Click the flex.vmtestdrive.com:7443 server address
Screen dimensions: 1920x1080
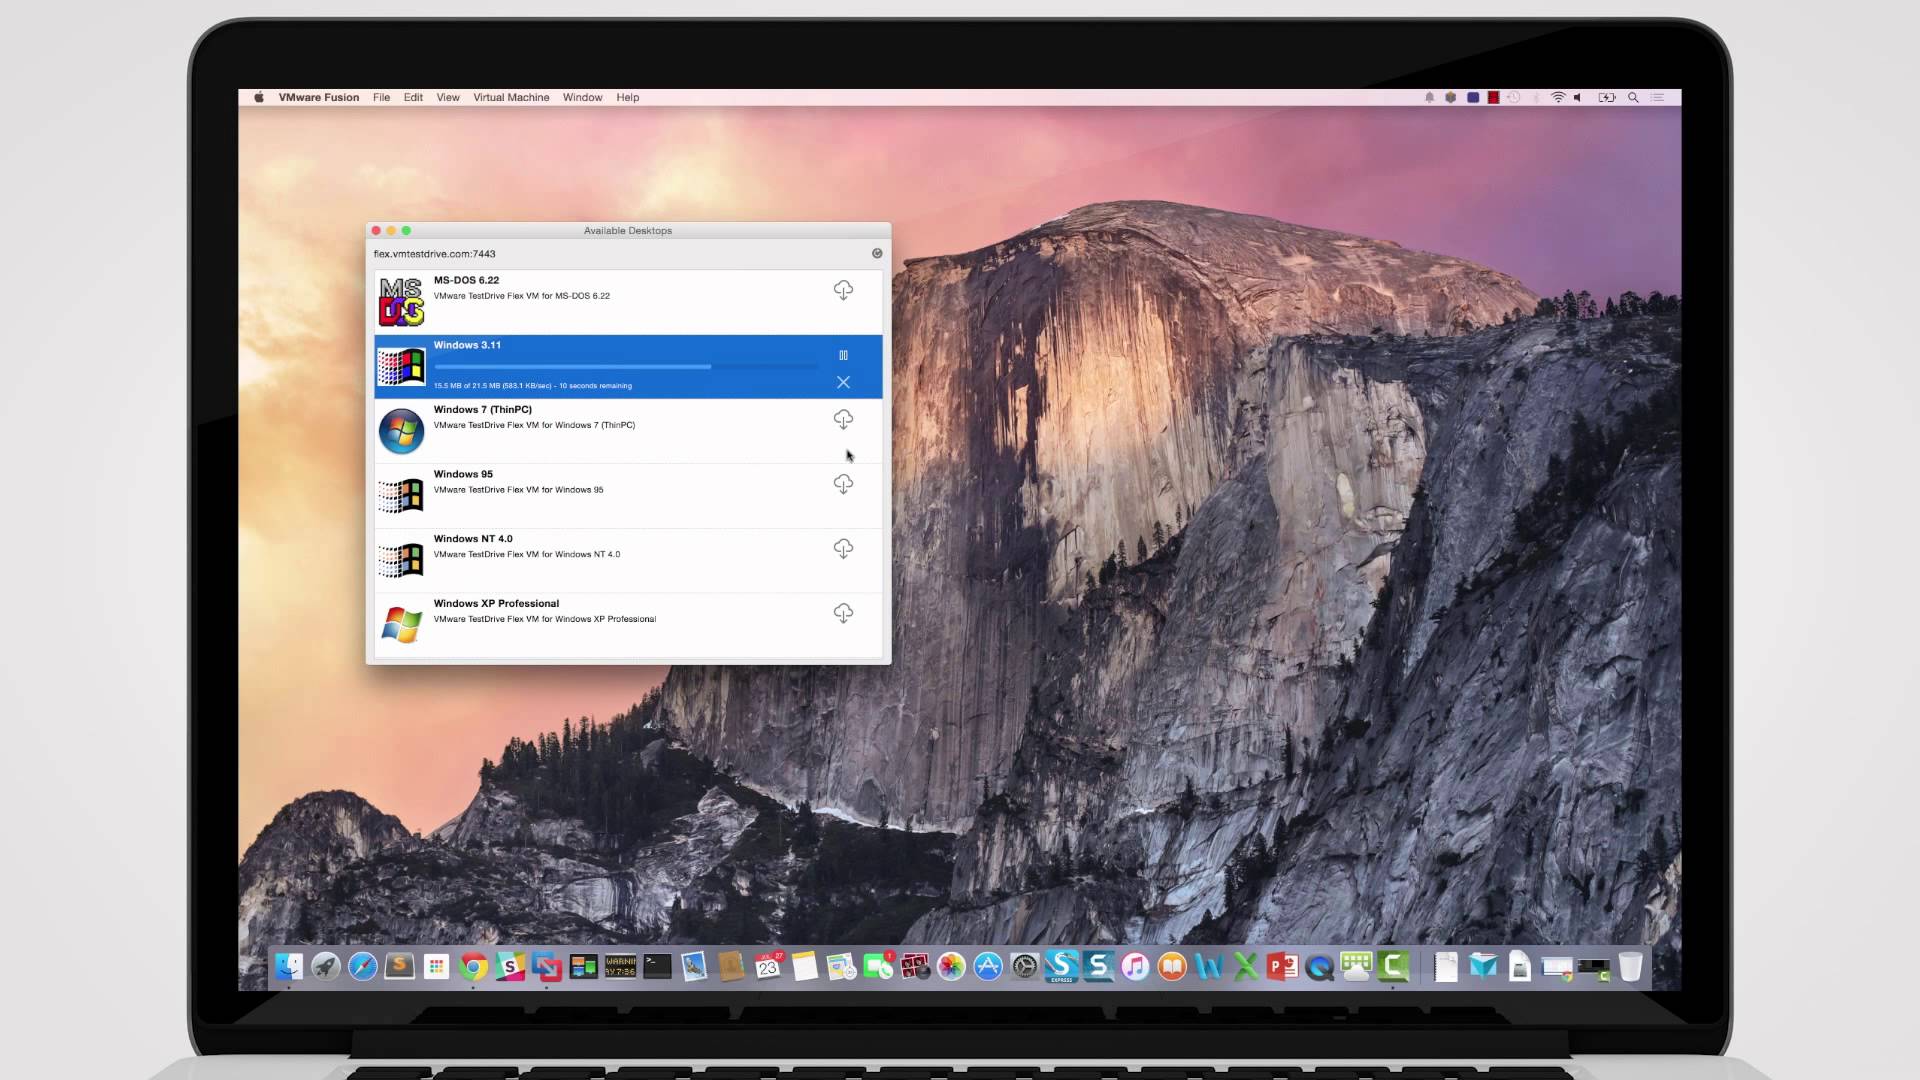point(434,254)
